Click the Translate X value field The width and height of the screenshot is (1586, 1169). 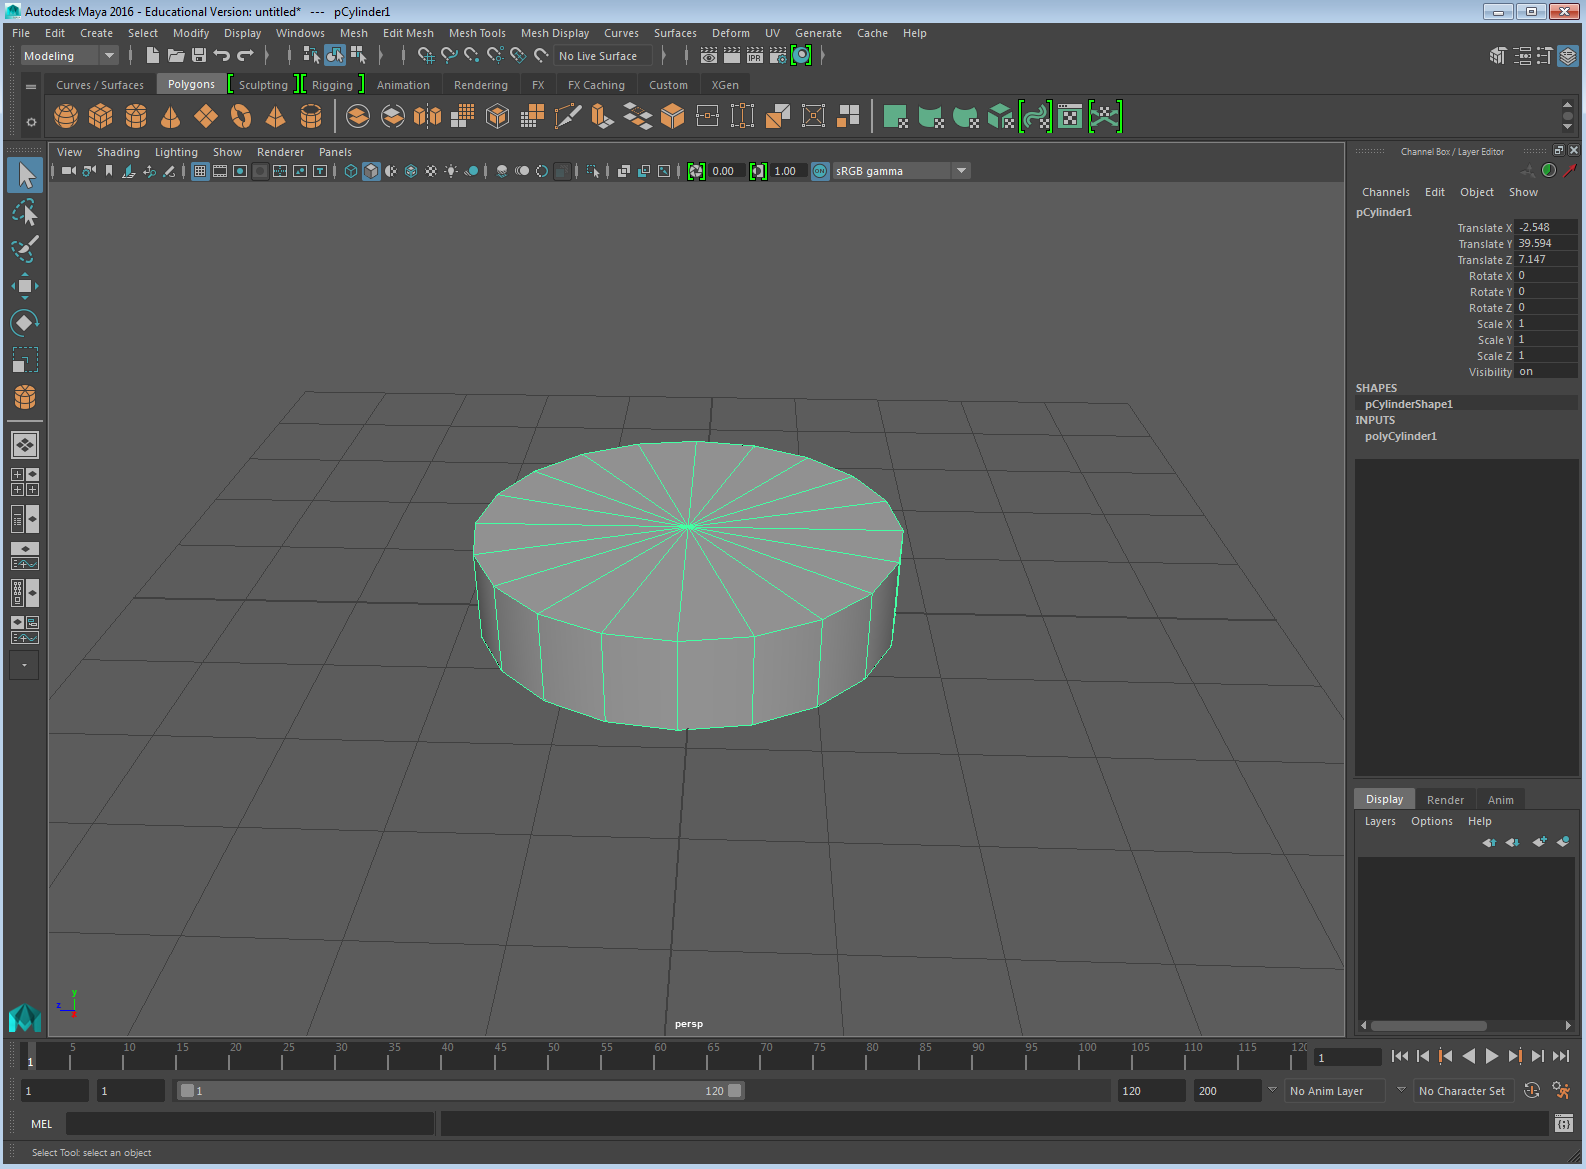[1546, 227]
